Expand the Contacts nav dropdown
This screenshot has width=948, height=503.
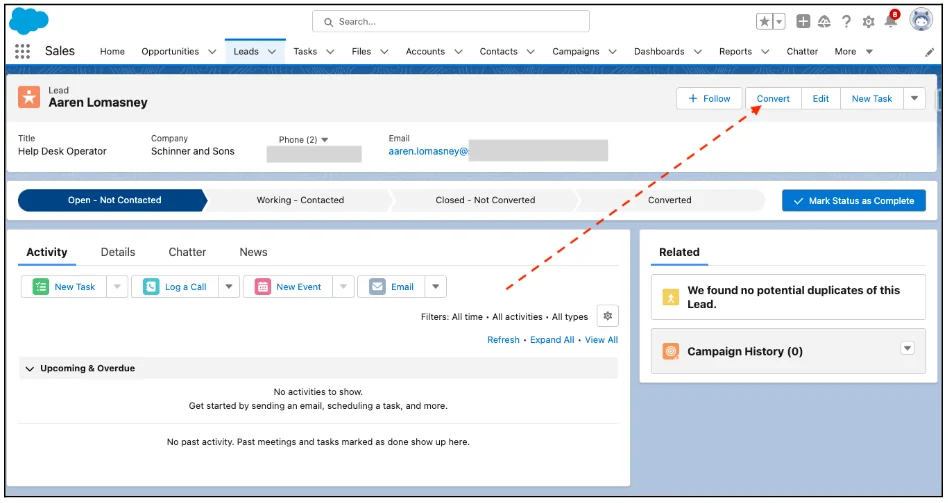tap(530, 52)
